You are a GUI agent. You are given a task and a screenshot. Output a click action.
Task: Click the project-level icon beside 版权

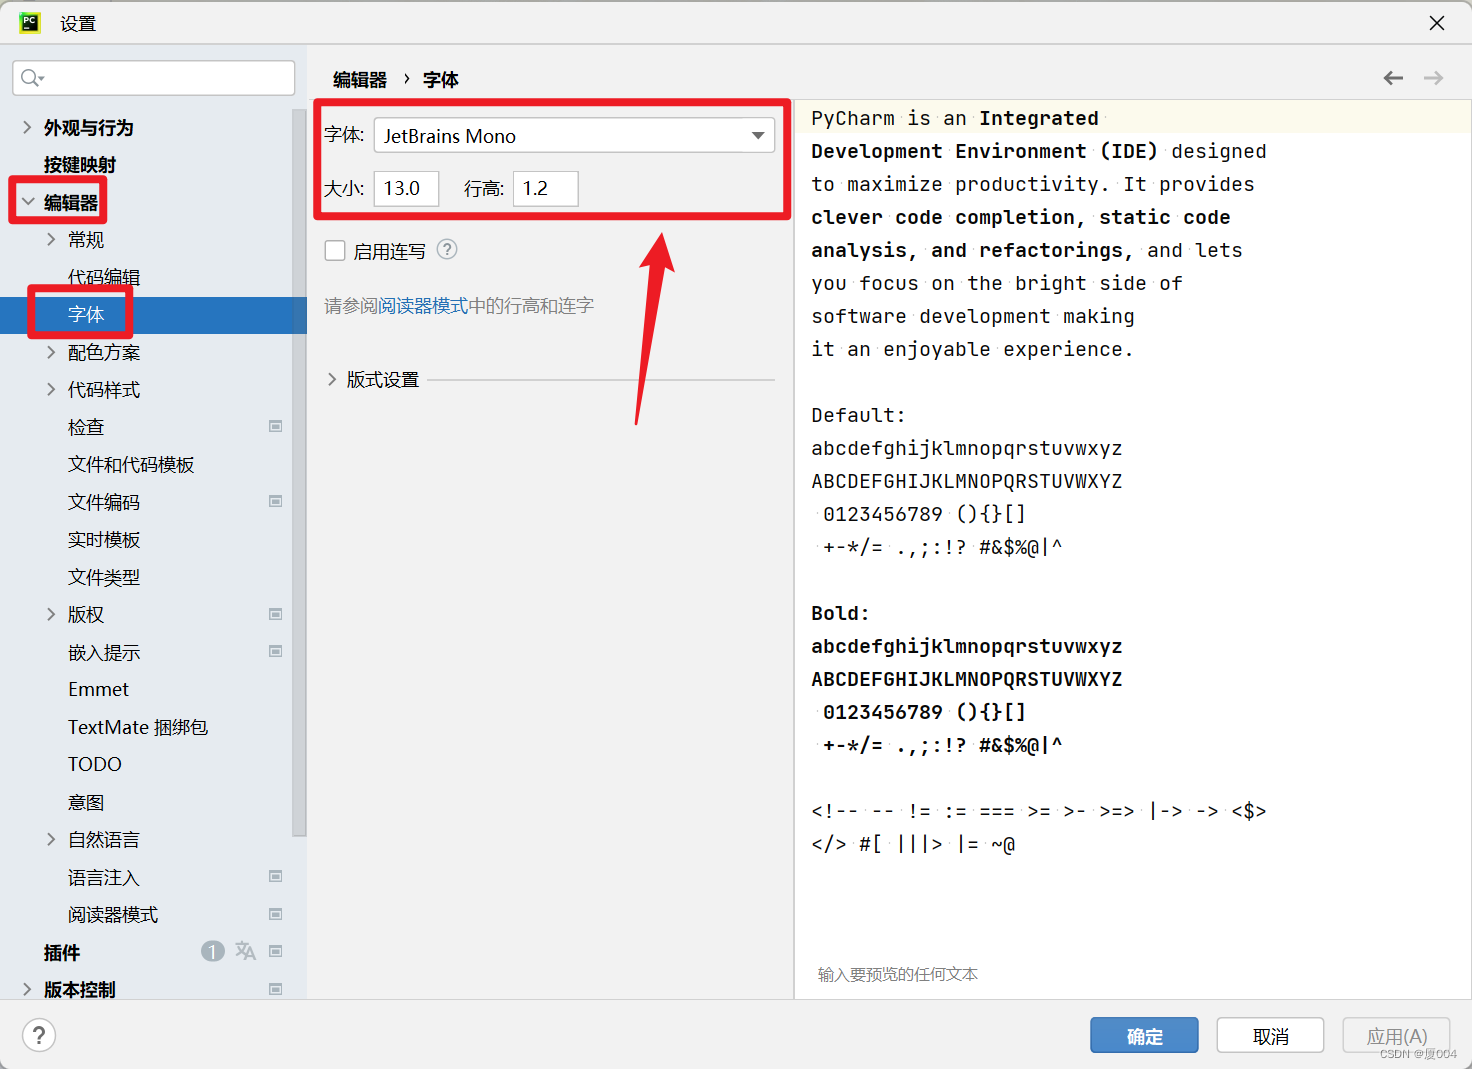[x=275, y=614]
